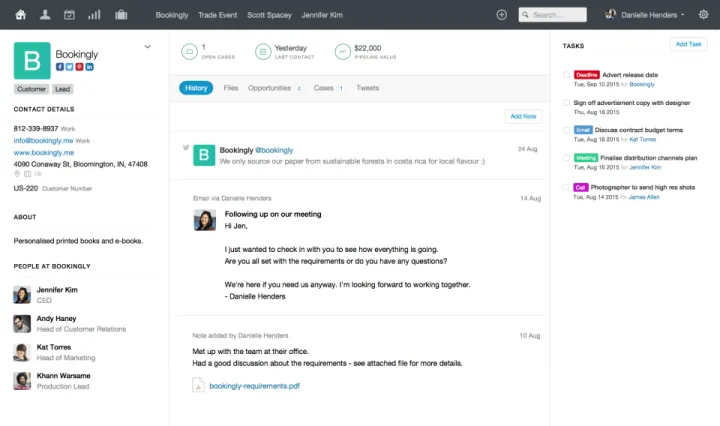This screenshot has width=720, height=426.
Task: Open the sales pipeline bar chart icon
Action: [x=94, y=15]
